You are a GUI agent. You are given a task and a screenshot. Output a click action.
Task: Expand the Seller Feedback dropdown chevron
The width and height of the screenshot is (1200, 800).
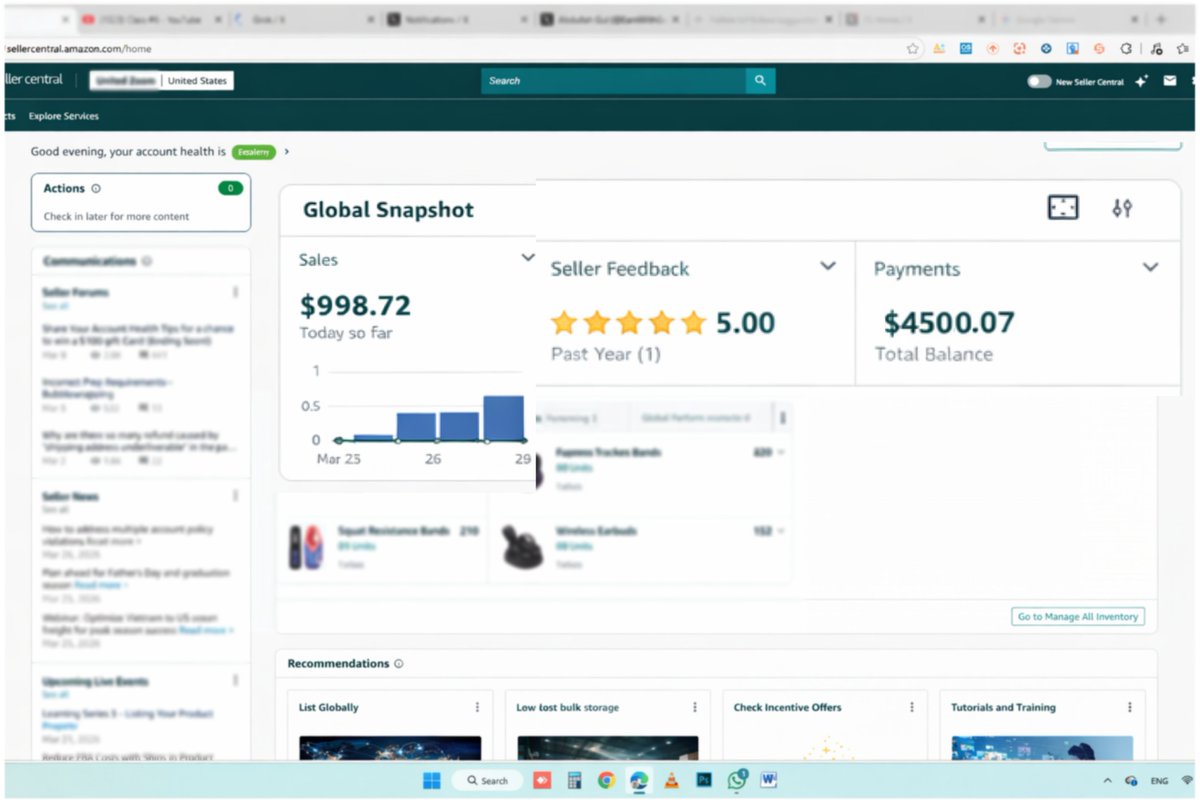coord(828,266)
